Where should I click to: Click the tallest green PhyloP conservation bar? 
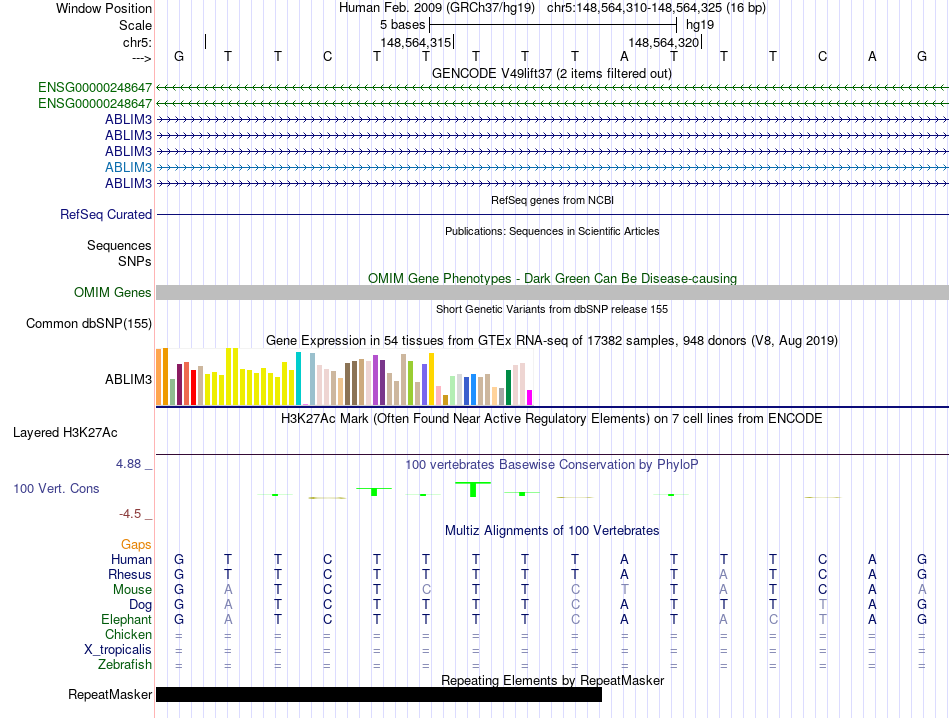pos(473,490)
